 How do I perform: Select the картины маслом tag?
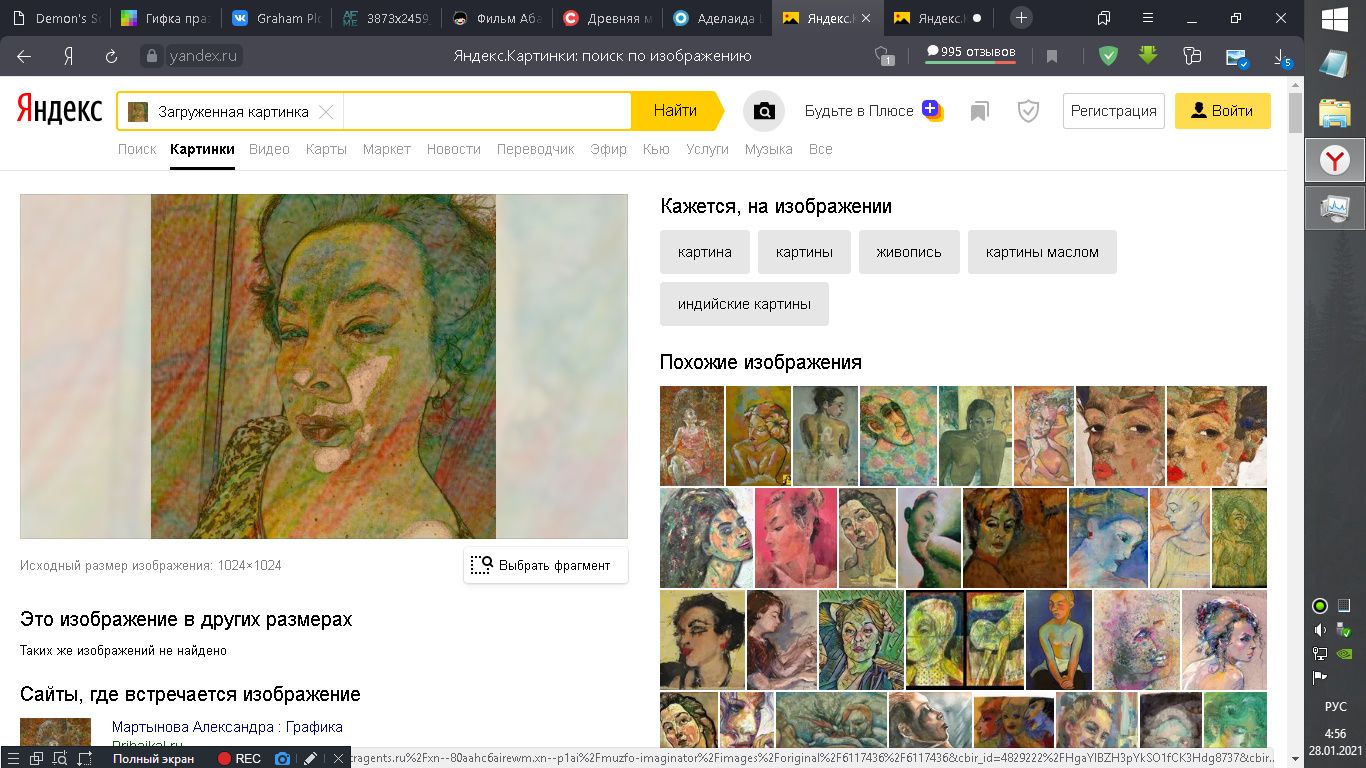pyautogui.click(x=1042, y=252)
